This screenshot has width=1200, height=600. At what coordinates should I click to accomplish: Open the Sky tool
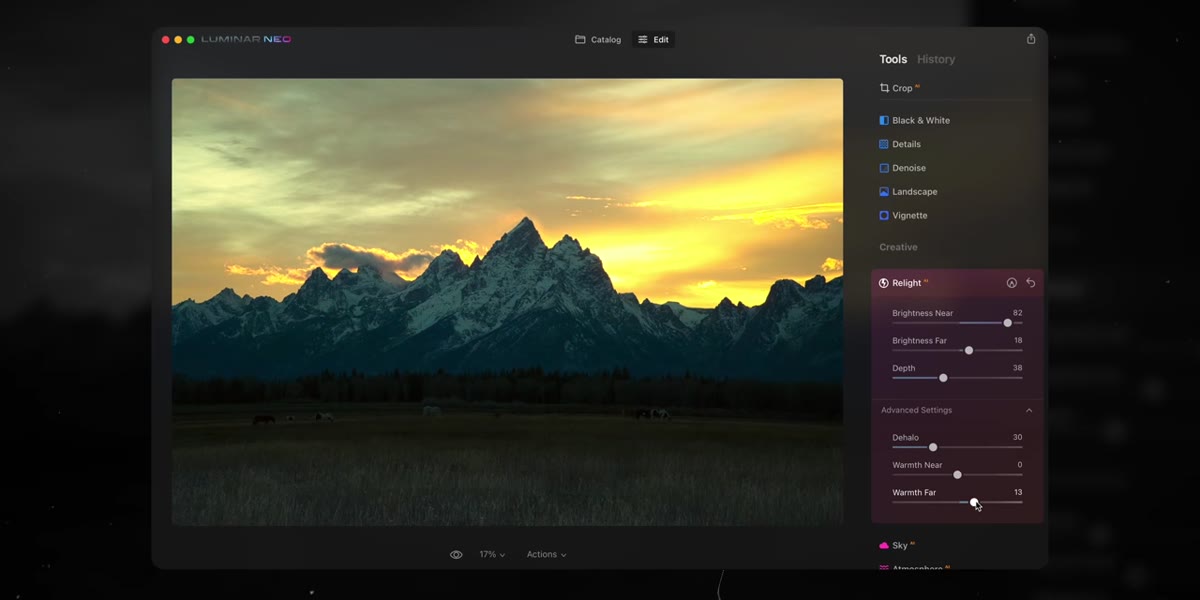tap(897, 545)
